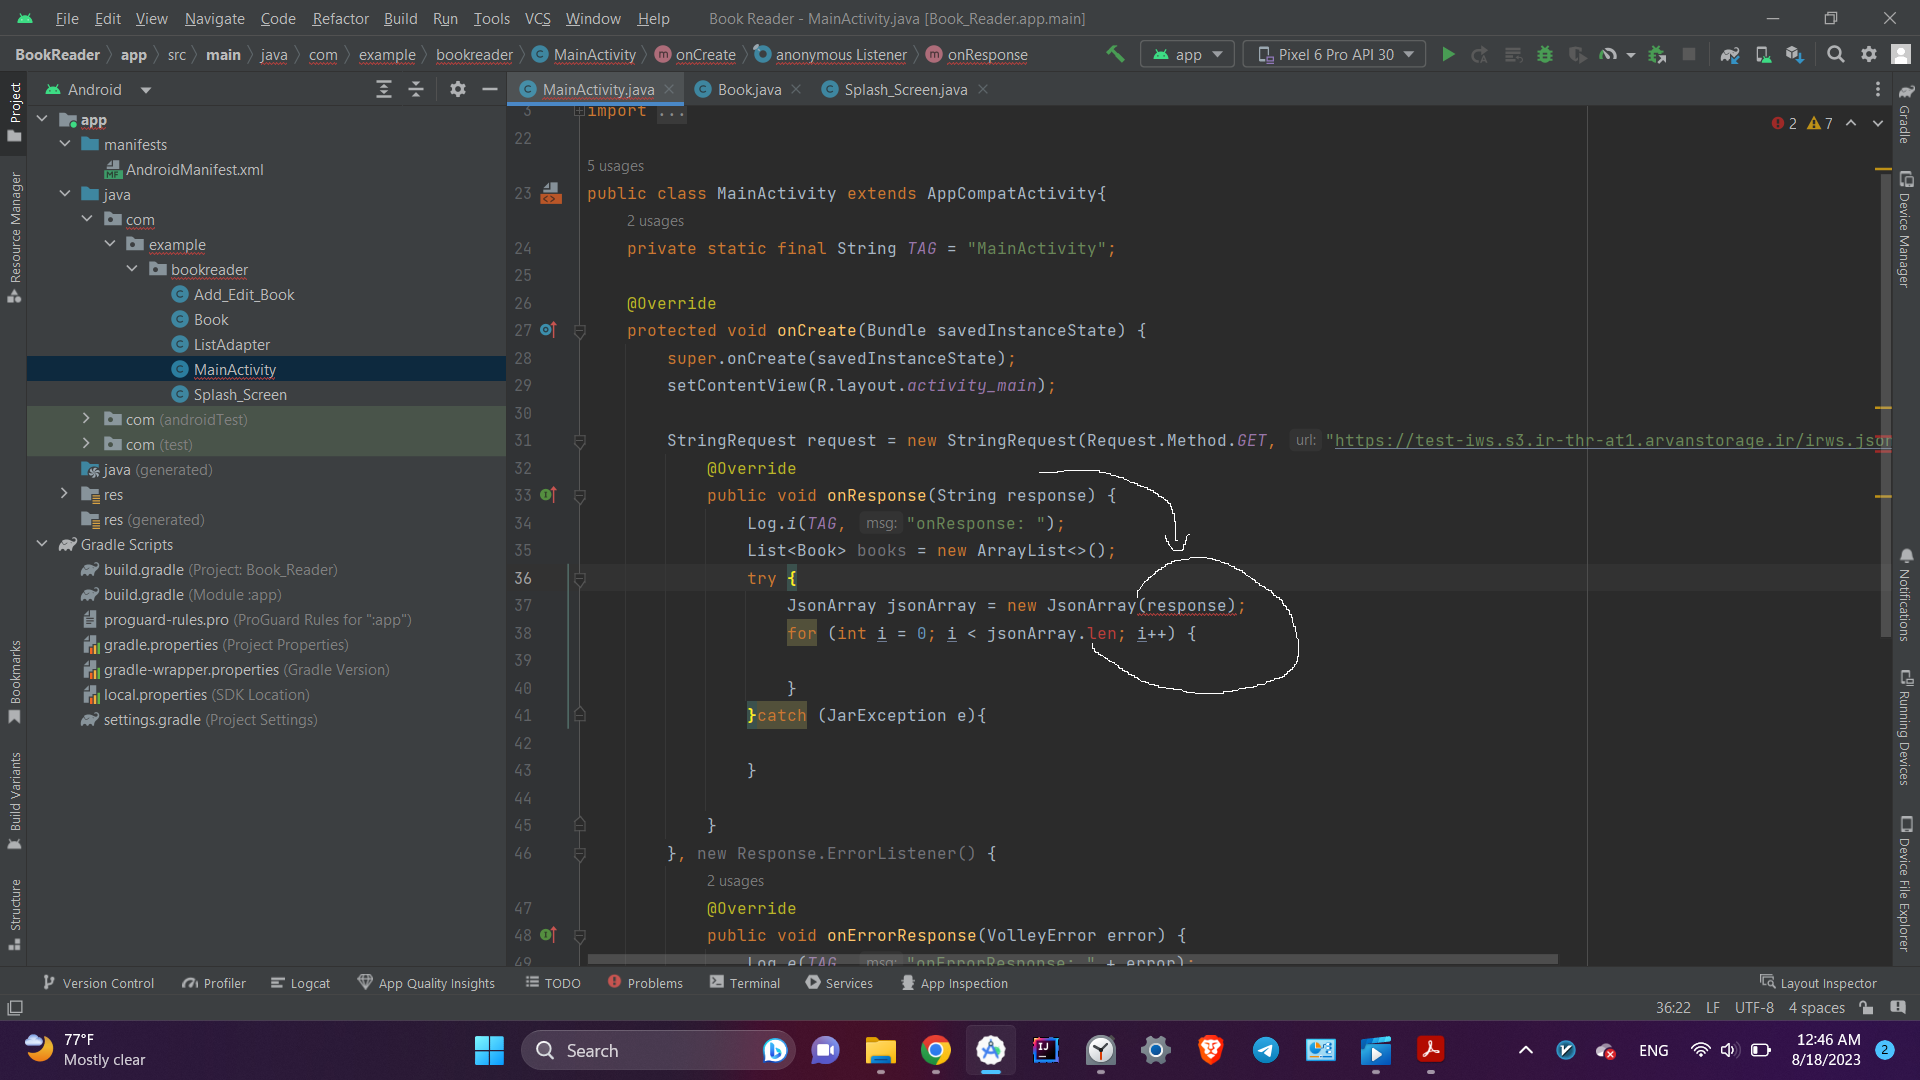This screenshot has height=1080, width=1920.
Task: Click the Debug app bug icon
Action: [1545, 54]
